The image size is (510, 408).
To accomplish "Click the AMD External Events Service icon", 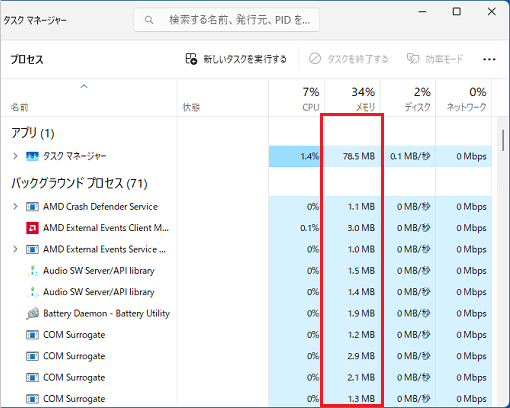I will click(x=32, y=249).
